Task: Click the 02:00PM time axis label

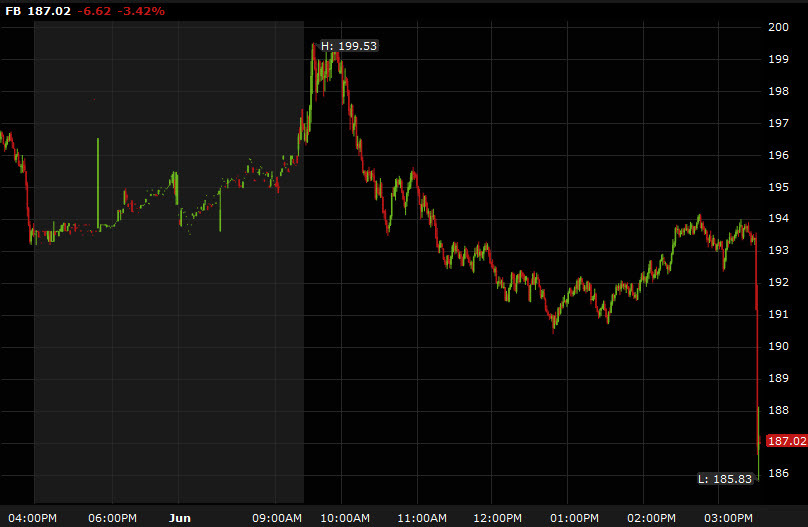Action: pyautogui.click(x=651, y=518)
